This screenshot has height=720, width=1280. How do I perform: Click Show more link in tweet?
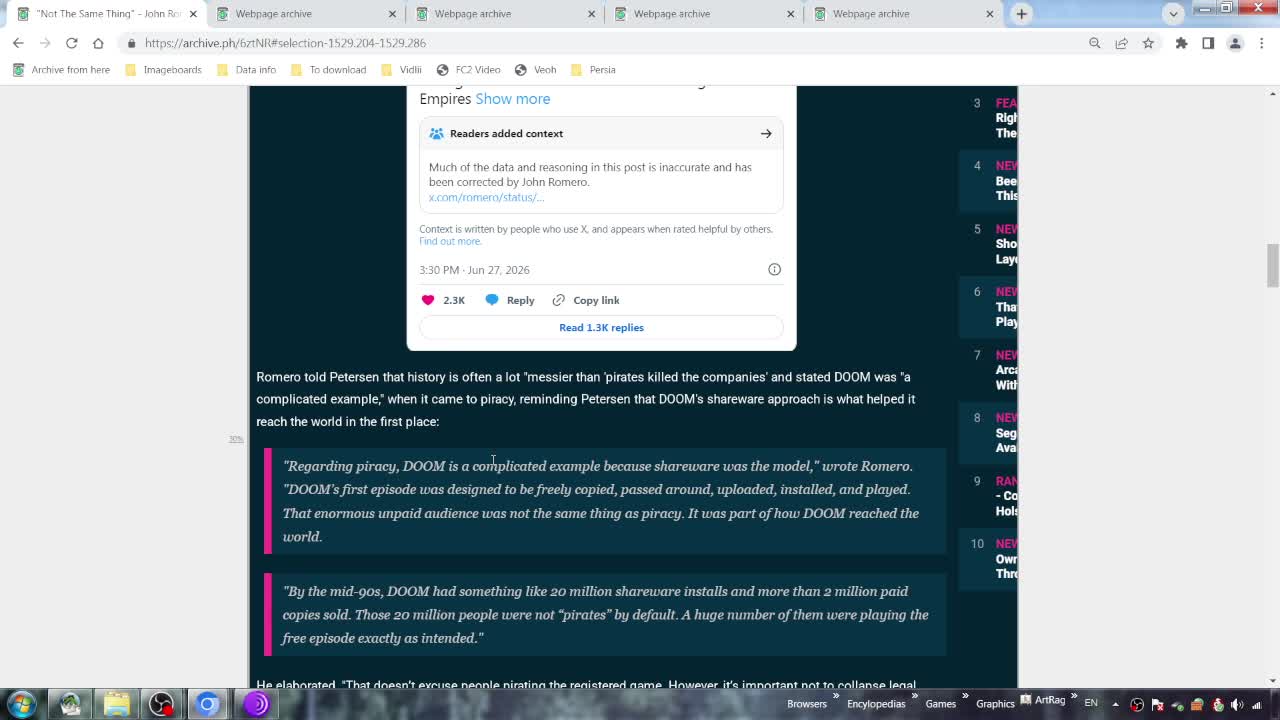(513, 99)
